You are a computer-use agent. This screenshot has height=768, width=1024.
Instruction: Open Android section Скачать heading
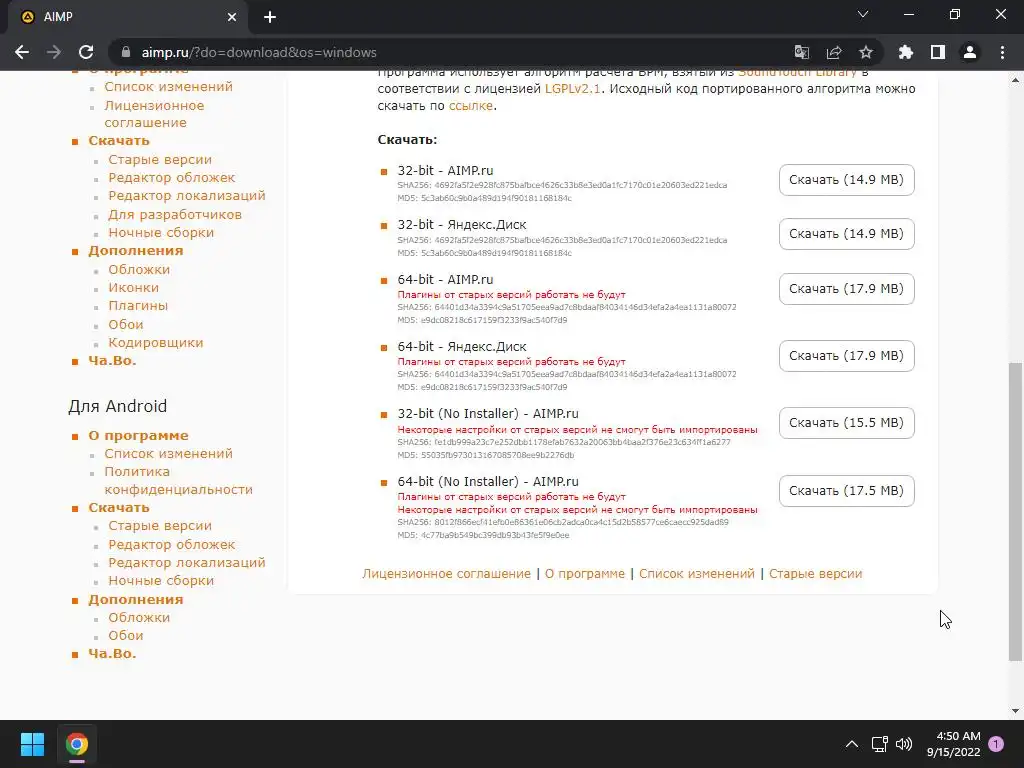click(119, 507)
